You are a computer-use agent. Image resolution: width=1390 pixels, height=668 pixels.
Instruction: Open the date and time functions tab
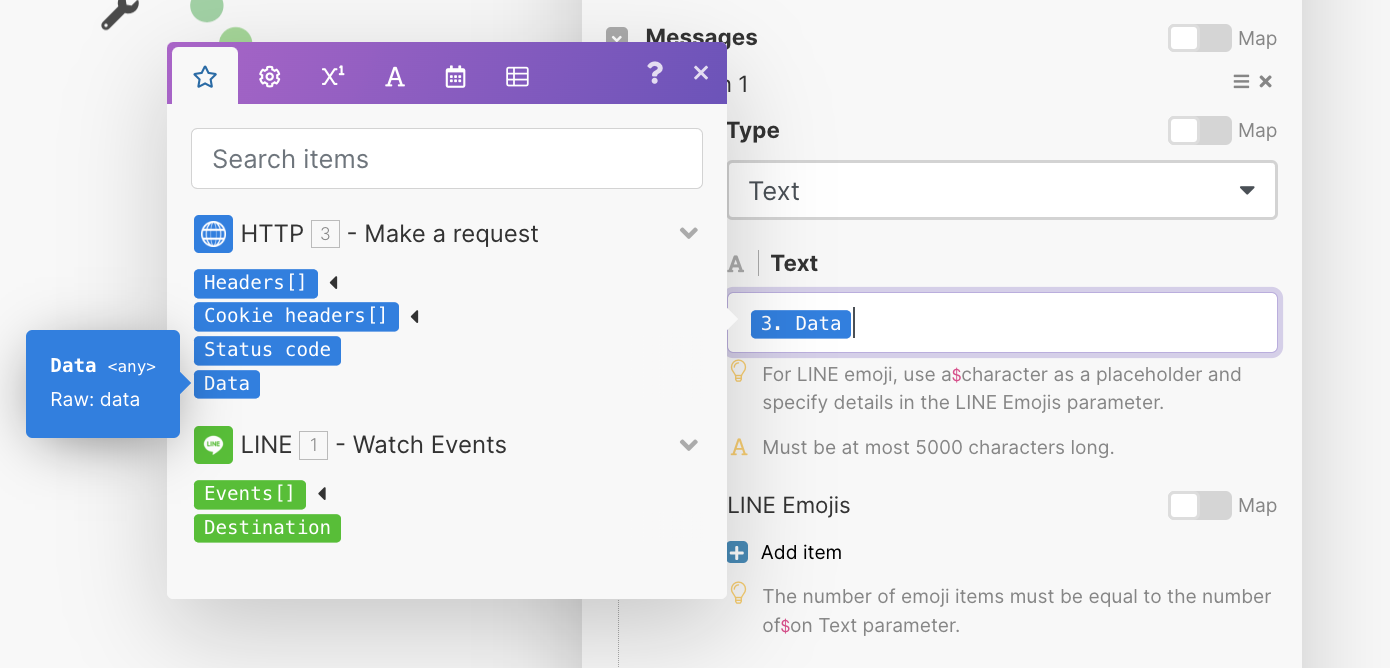[x=456, y=76]
